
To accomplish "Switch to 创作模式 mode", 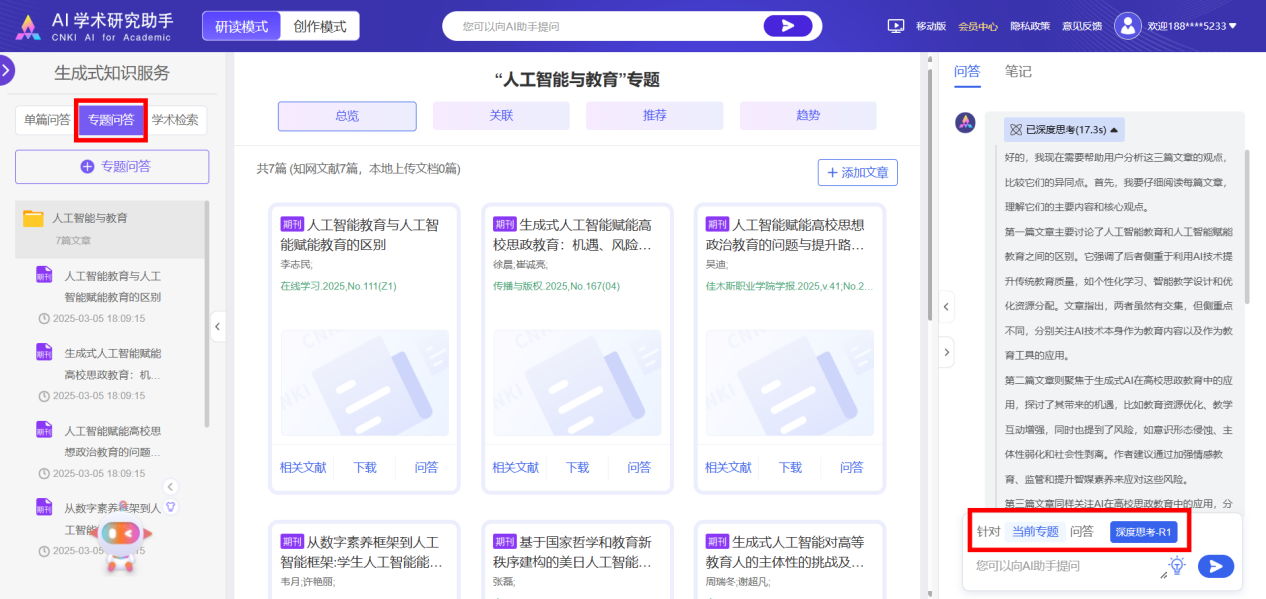I will coord(319,26).
